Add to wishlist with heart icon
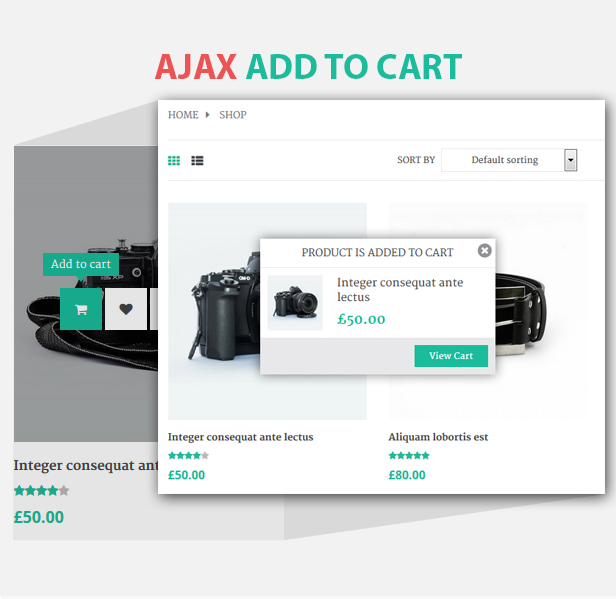This screenshot has width=616, height=599. coord(126,309)
